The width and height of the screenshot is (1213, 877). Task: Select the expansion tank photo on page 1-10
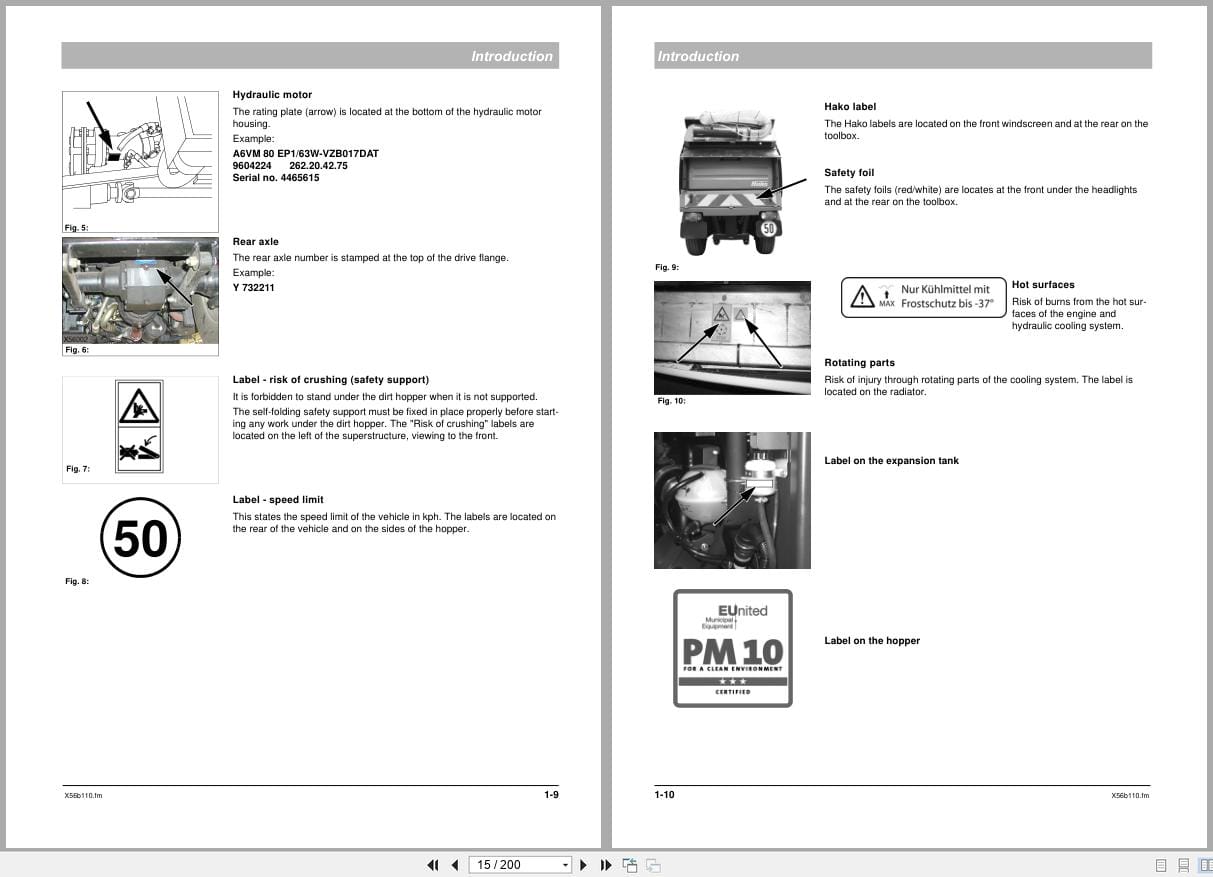[732, 500]
